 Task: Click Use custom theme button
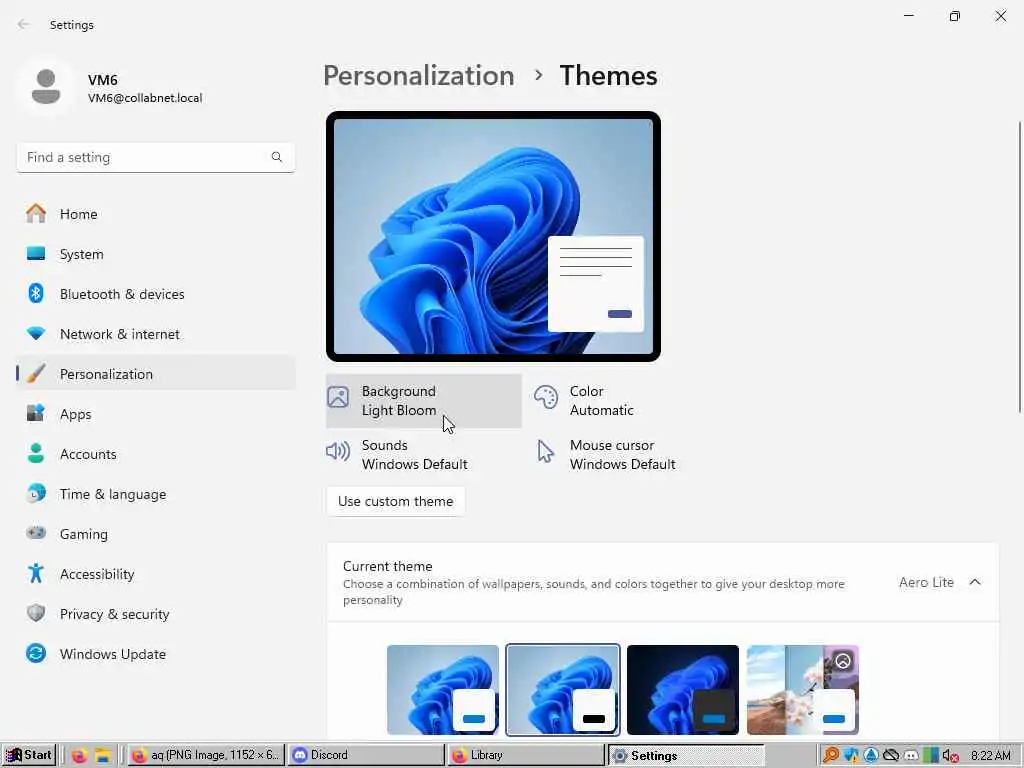tap(396, 501)
